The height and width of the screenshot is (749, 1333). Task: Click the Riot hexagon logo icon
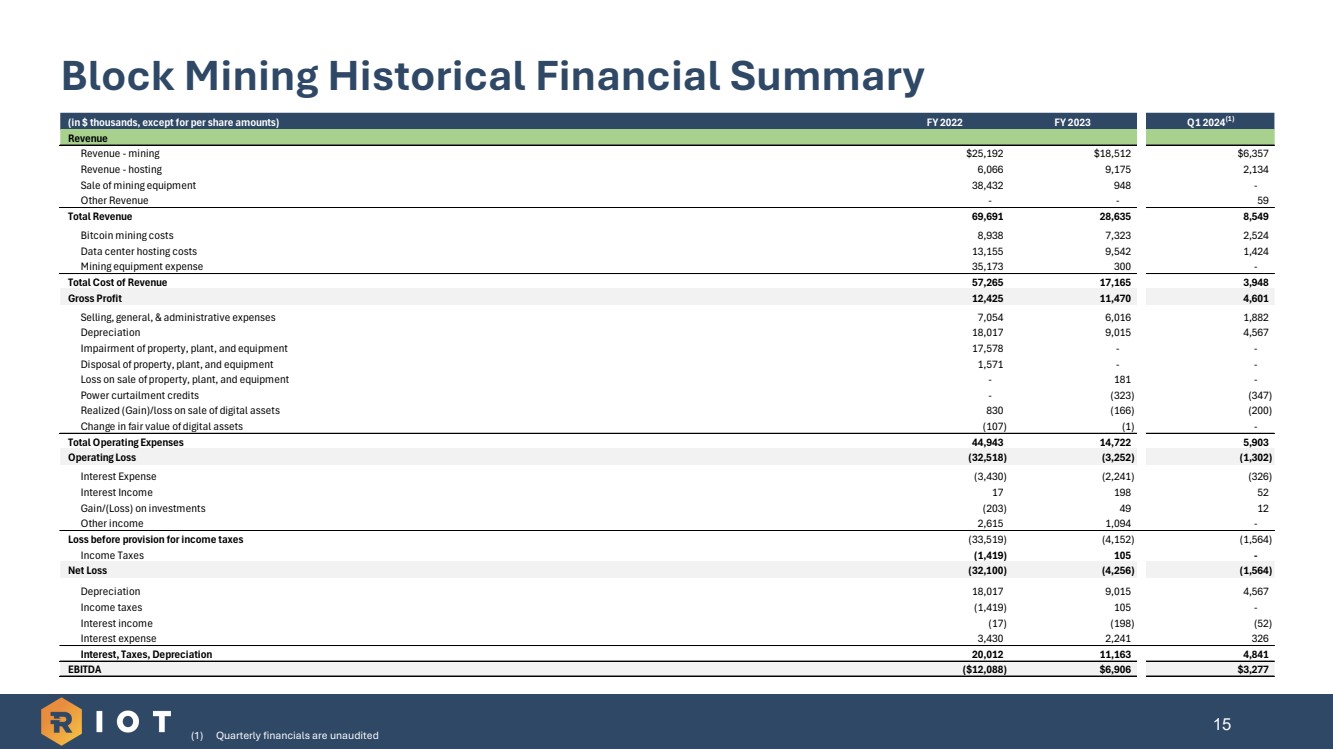[62, 722]
